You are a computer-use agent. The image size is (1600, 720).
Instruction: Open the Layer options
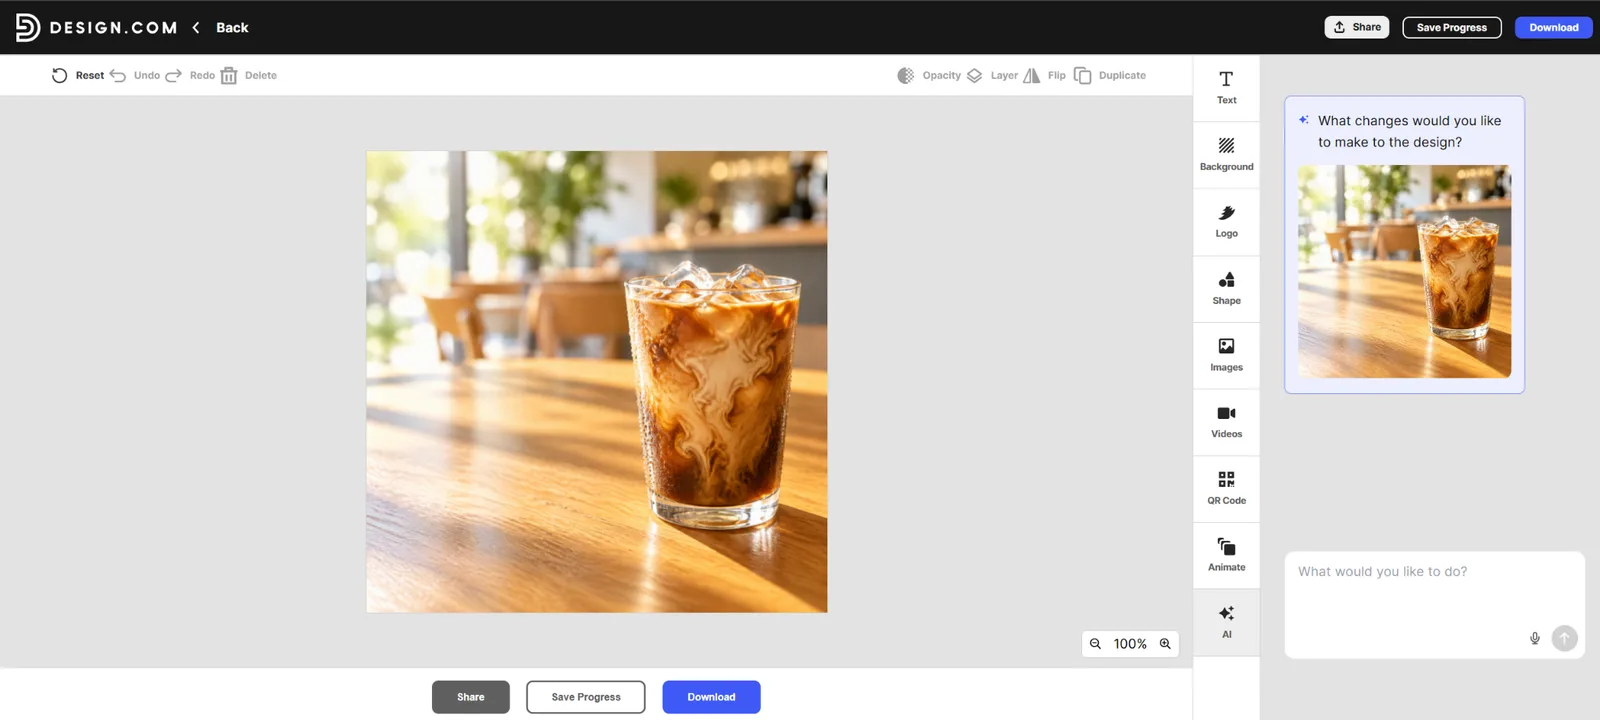992,75
